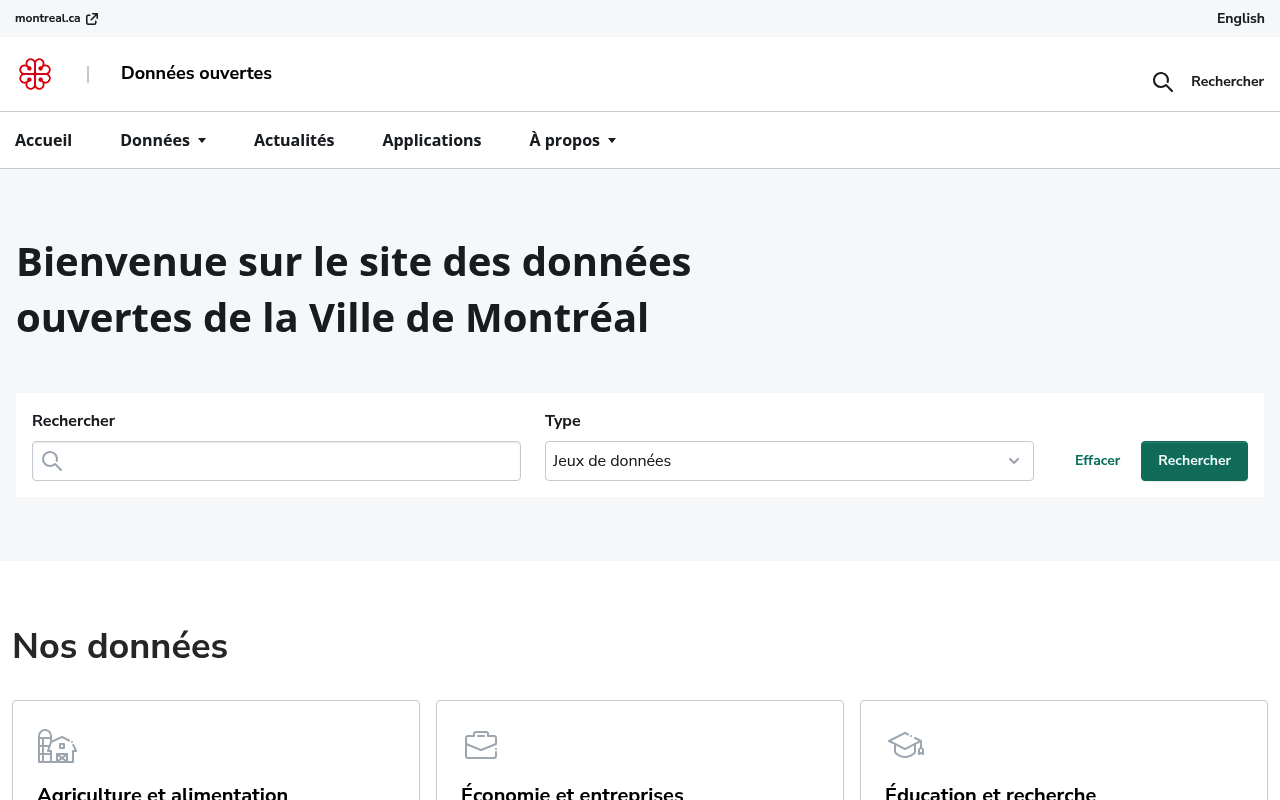
Task: Click the external link icon beside montreal.ca
Action: (92, 19)
